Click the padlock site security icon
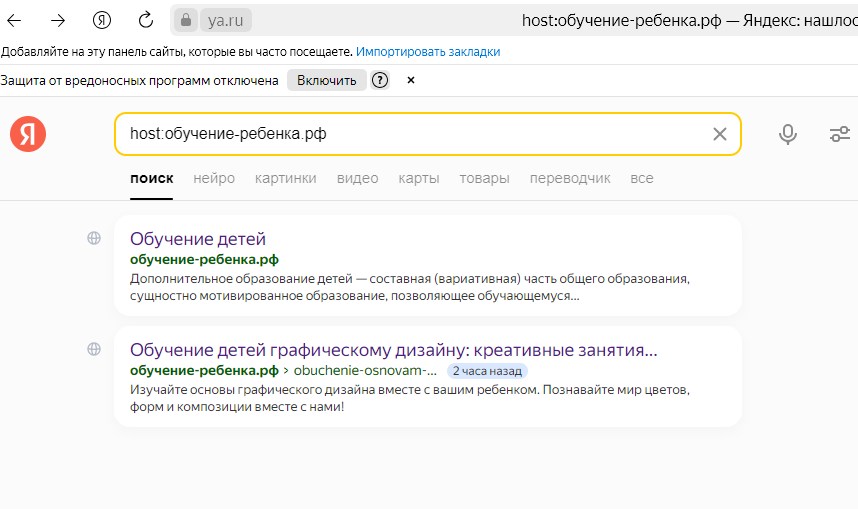 pyautogui.click(x=186, y=20)
